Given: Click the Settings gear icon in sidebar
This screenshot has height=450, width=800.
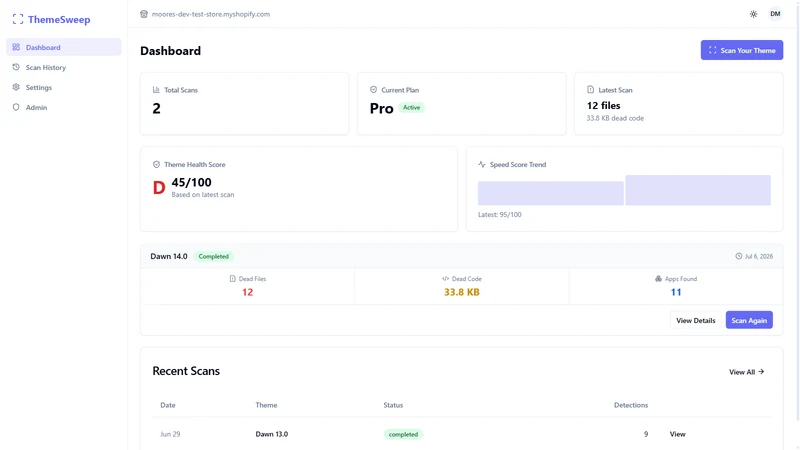Looking at the screenshot, I should (16, 87).
